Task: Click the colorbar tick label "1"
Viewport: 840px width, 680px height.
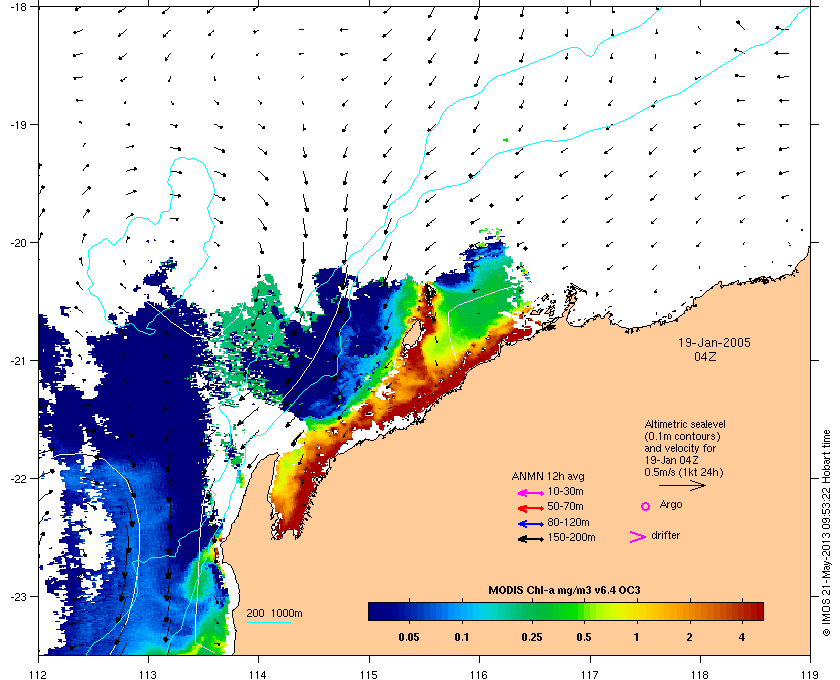Action: pos(636,638)
